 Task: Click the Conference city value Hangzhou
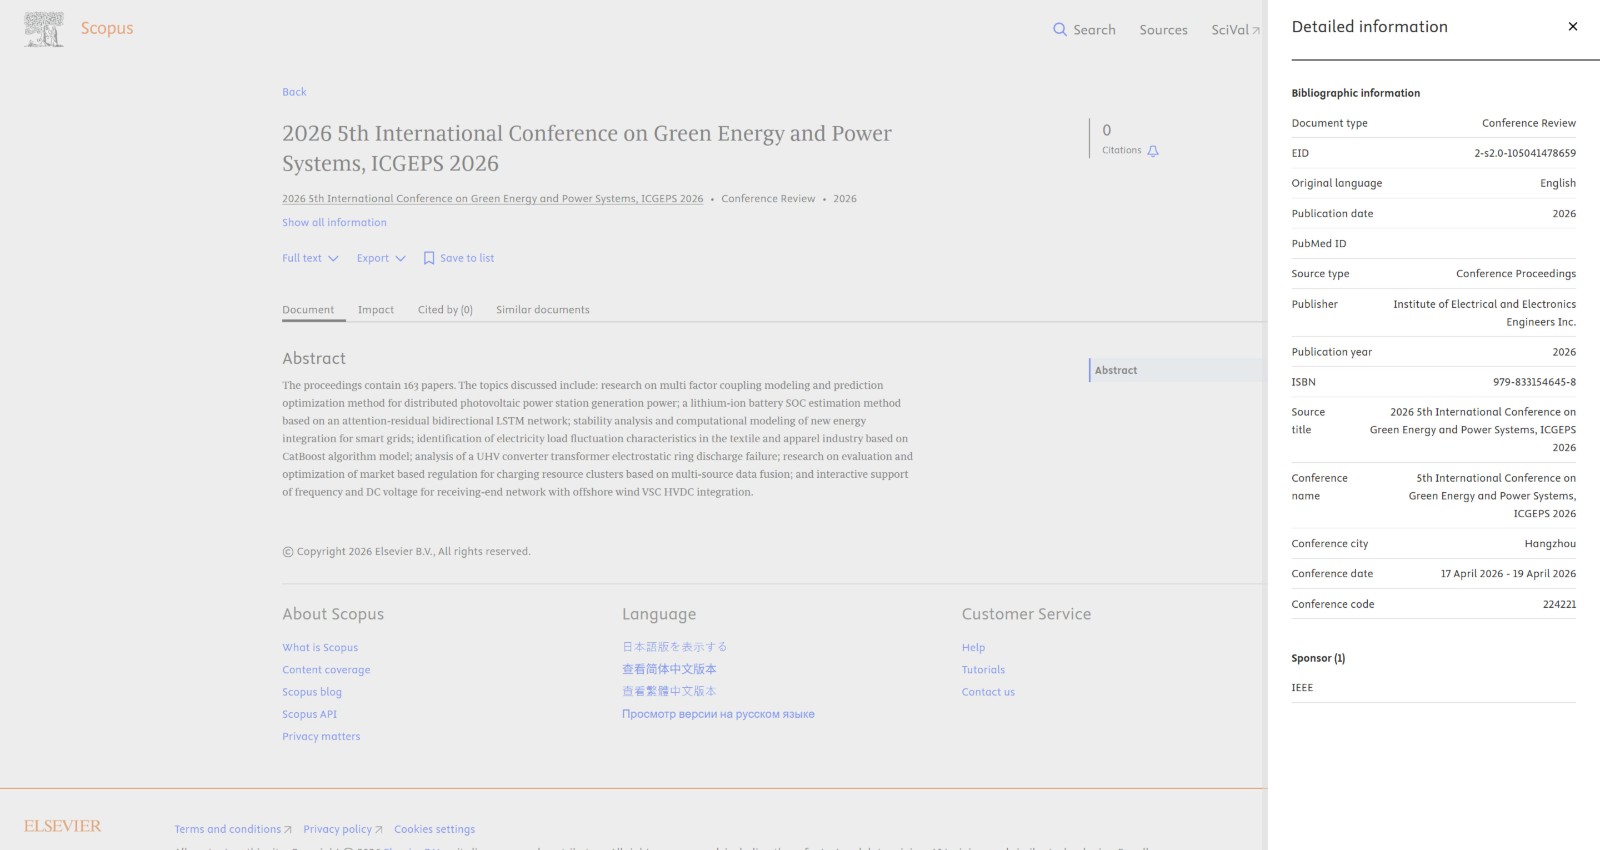tap(1550, 544)
